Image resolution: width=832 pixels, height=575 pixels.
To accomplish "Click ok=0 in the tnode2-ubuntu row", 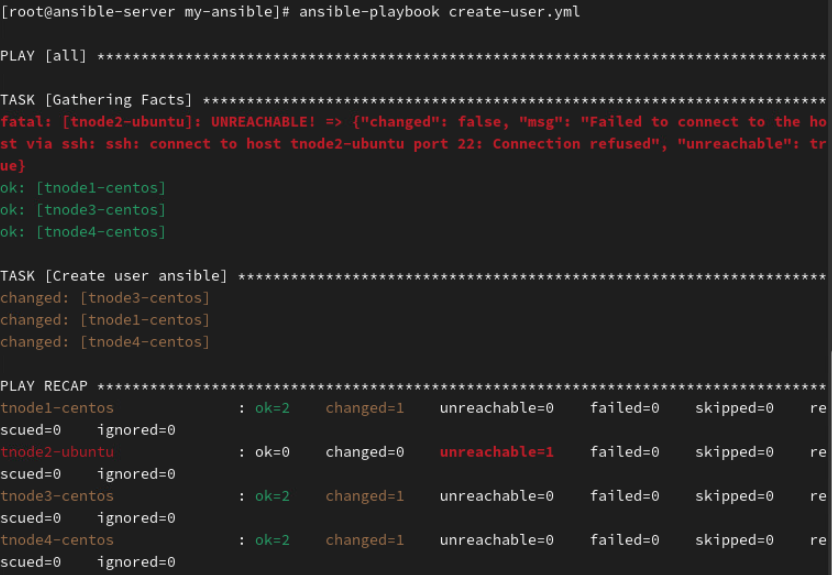I will pyautogui.click(x=272, y=452).
